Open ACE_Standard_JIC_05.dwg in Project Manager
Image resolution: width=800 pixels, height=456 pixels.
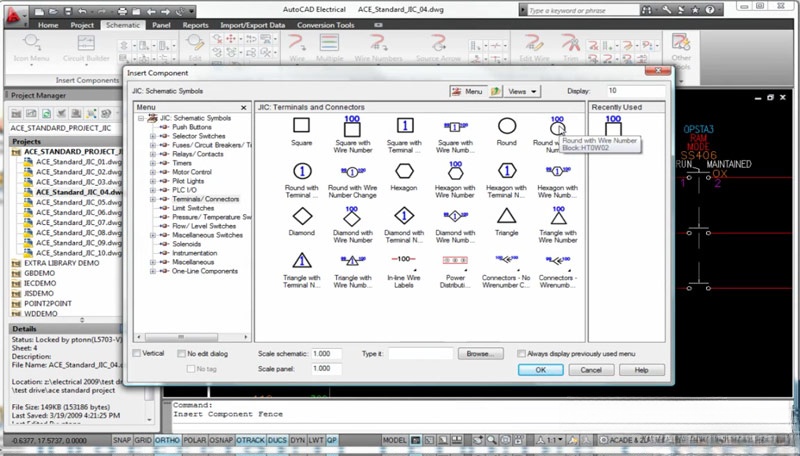click(79, 202)
